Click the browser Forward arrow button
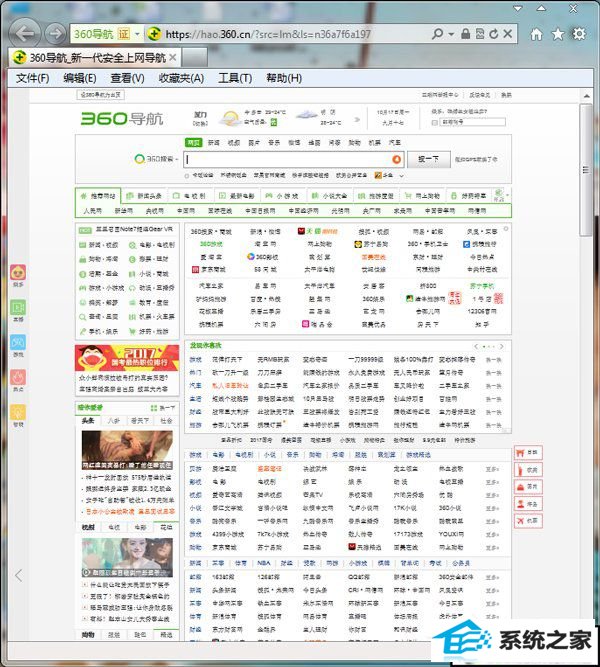 56,34
